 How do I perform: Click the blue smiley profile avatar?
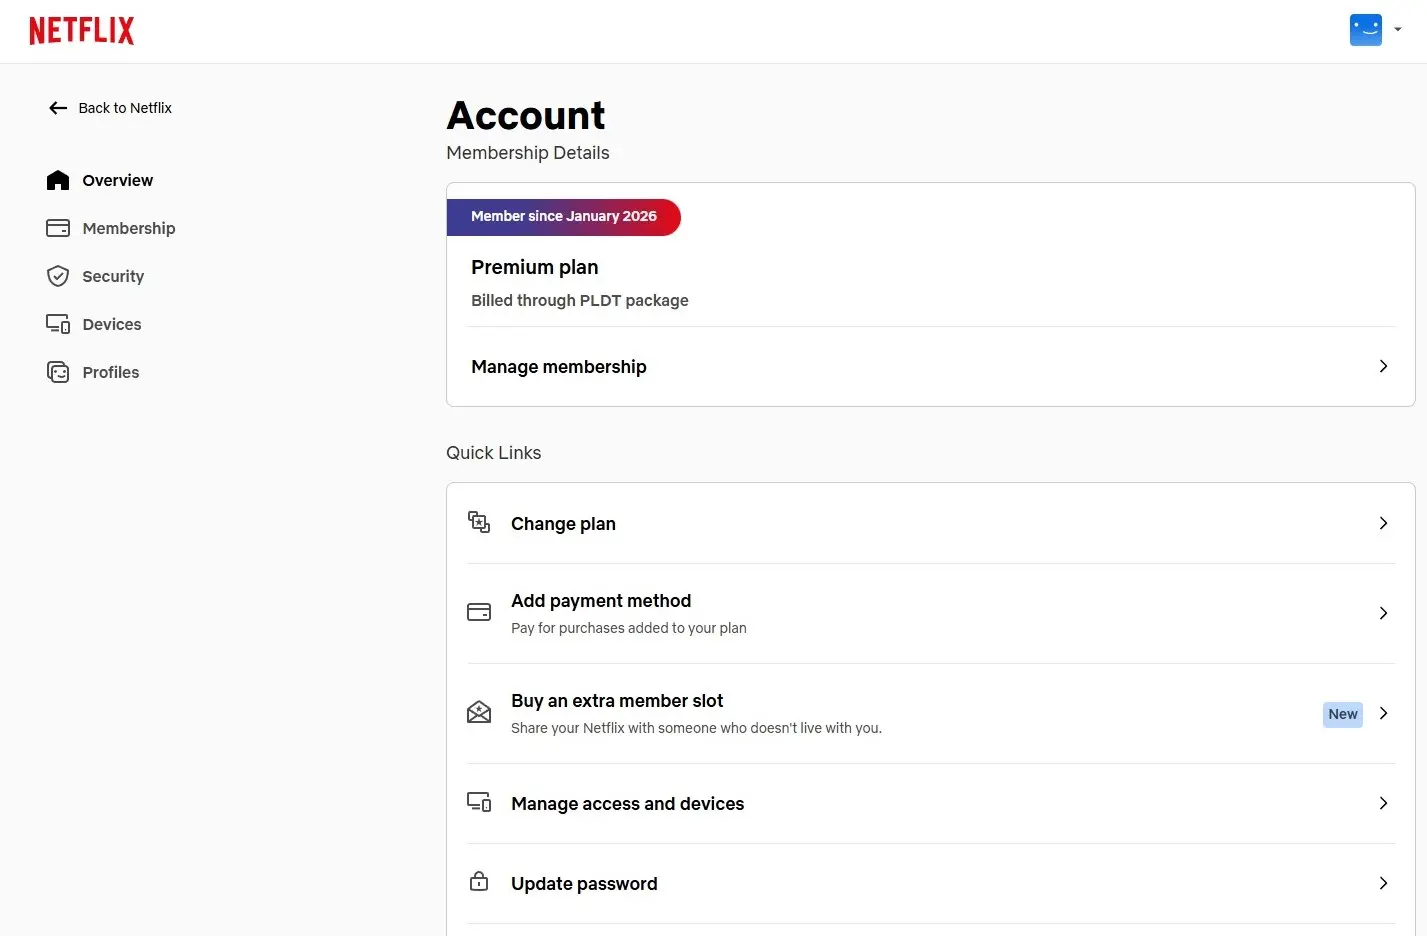pos(1366,30)
